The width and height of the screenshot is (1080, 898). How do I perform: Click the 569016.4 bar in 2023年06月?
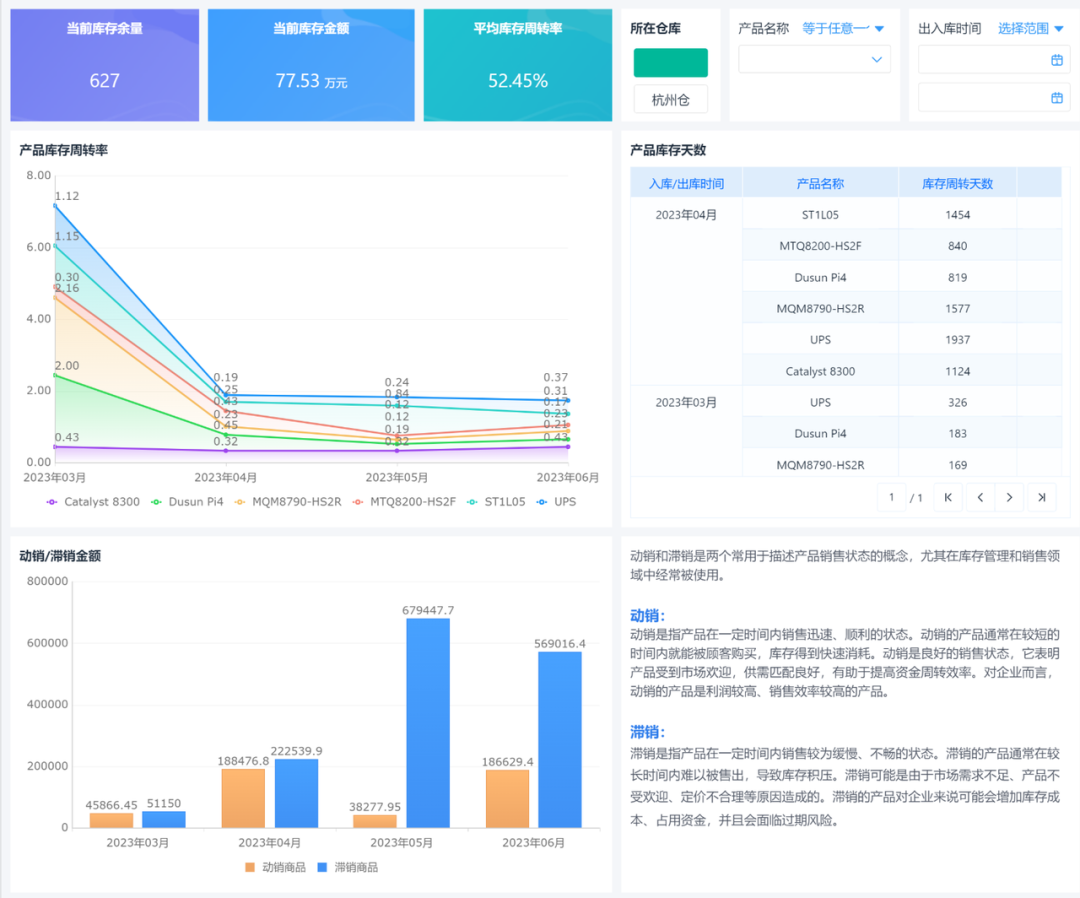560,740
